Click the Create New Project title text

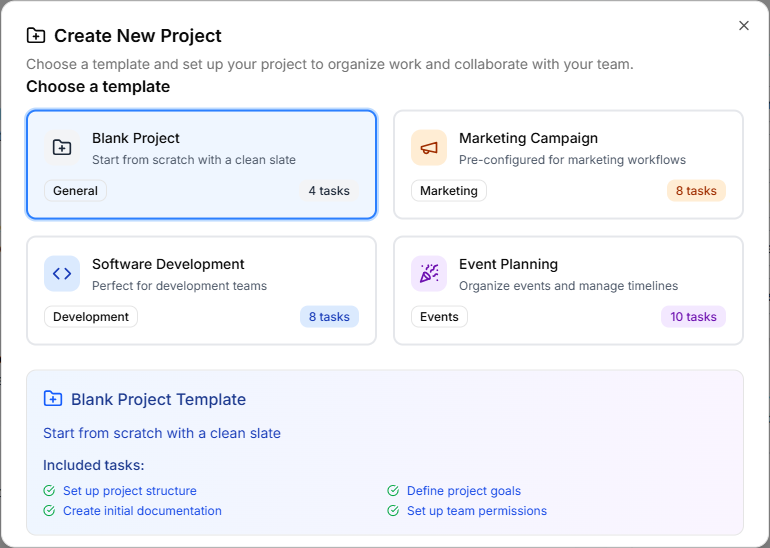point(138,36)
